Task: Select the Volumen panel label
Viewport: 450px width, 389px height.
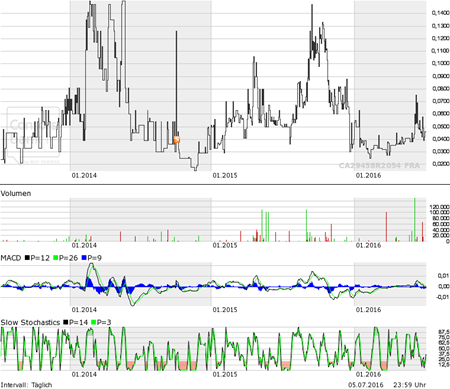Action: point(16,193)
